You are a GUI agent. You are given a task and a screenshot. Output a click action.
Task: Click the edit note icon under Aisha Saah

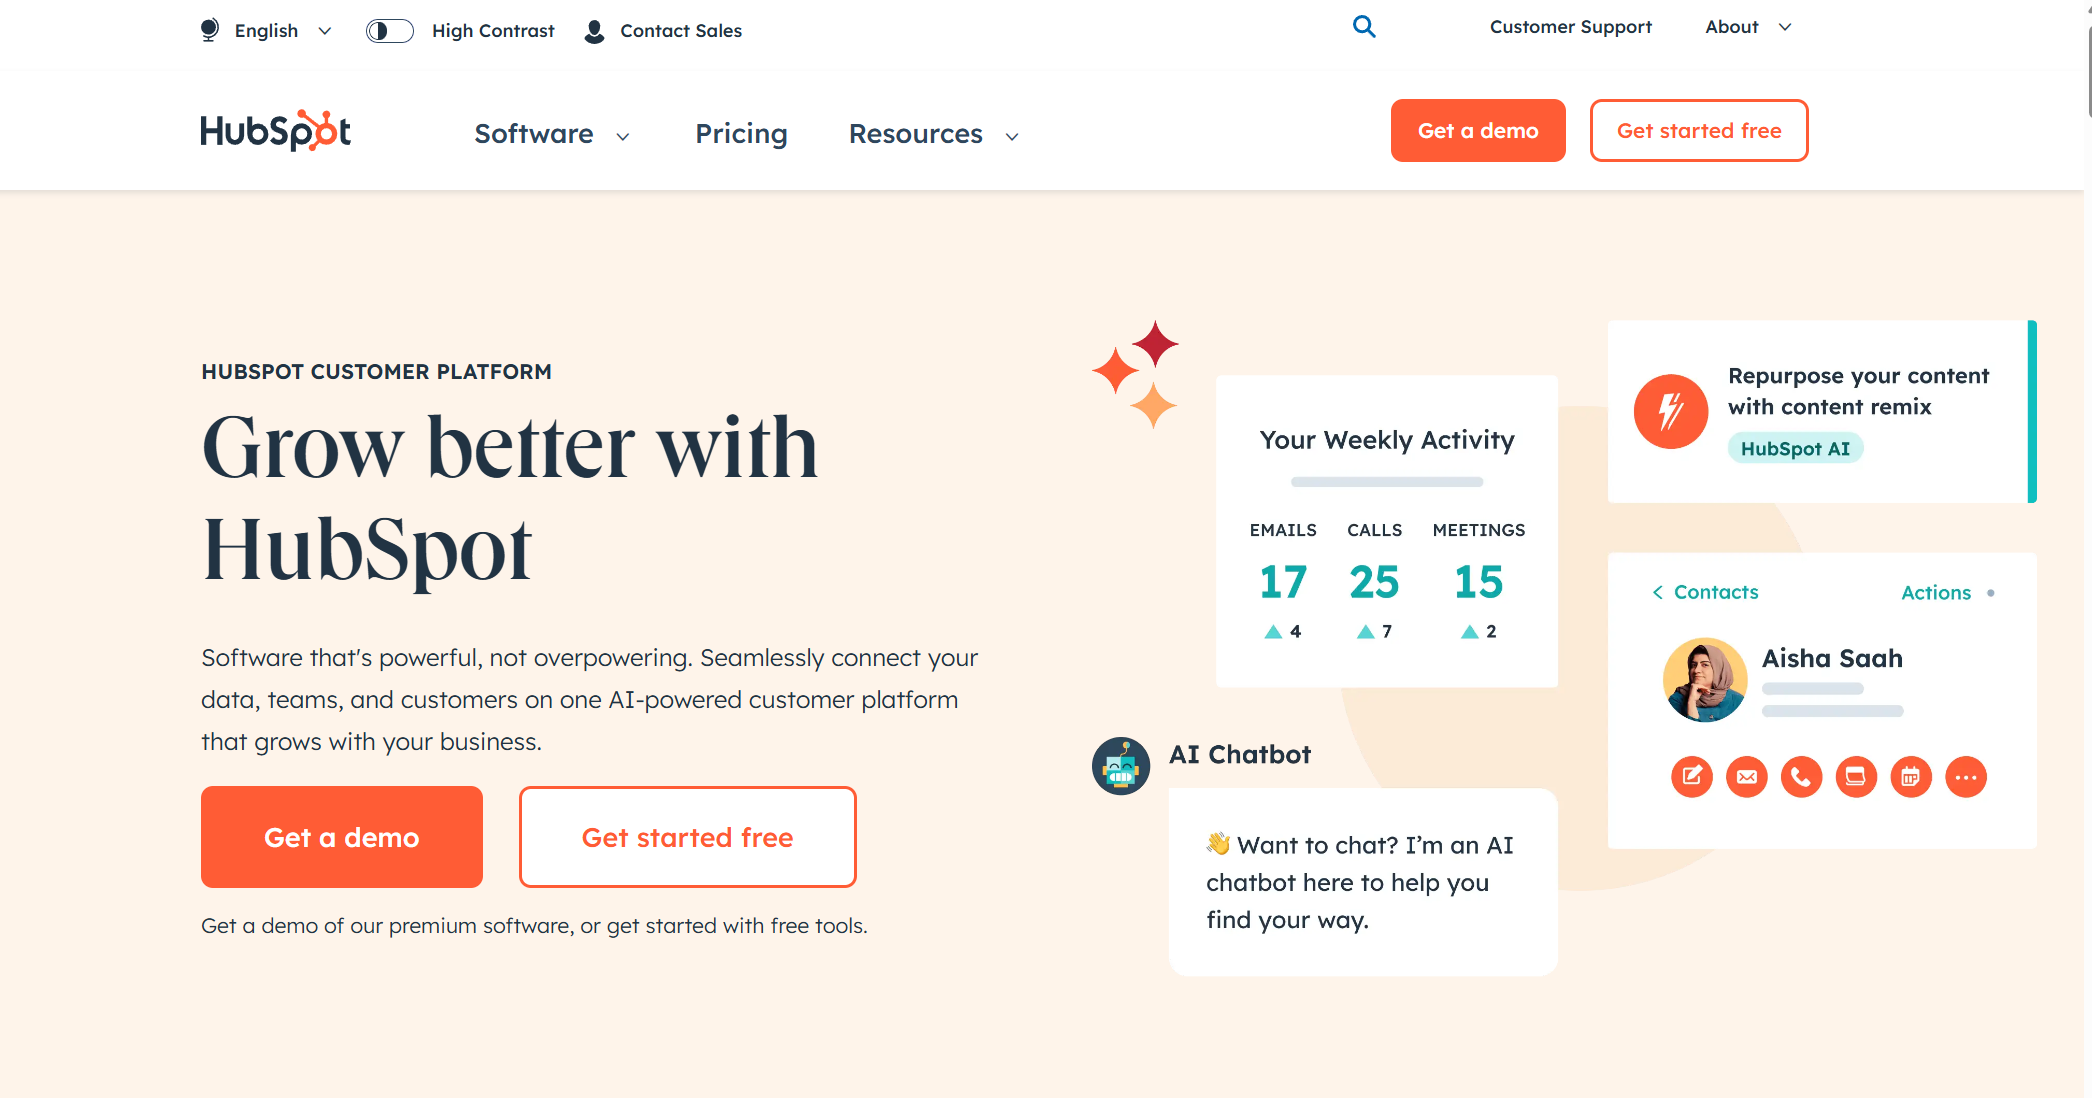(1691, 777)
